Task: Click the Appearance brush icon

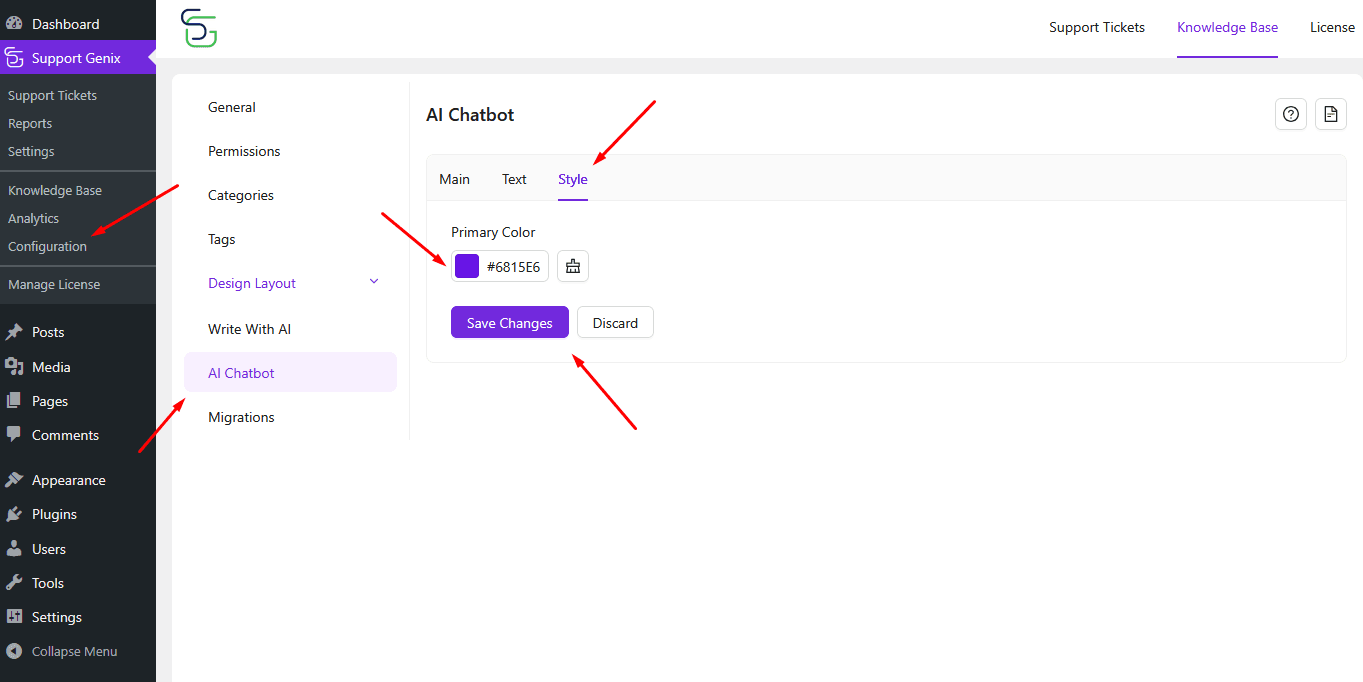Action: (x=14, y=480)
